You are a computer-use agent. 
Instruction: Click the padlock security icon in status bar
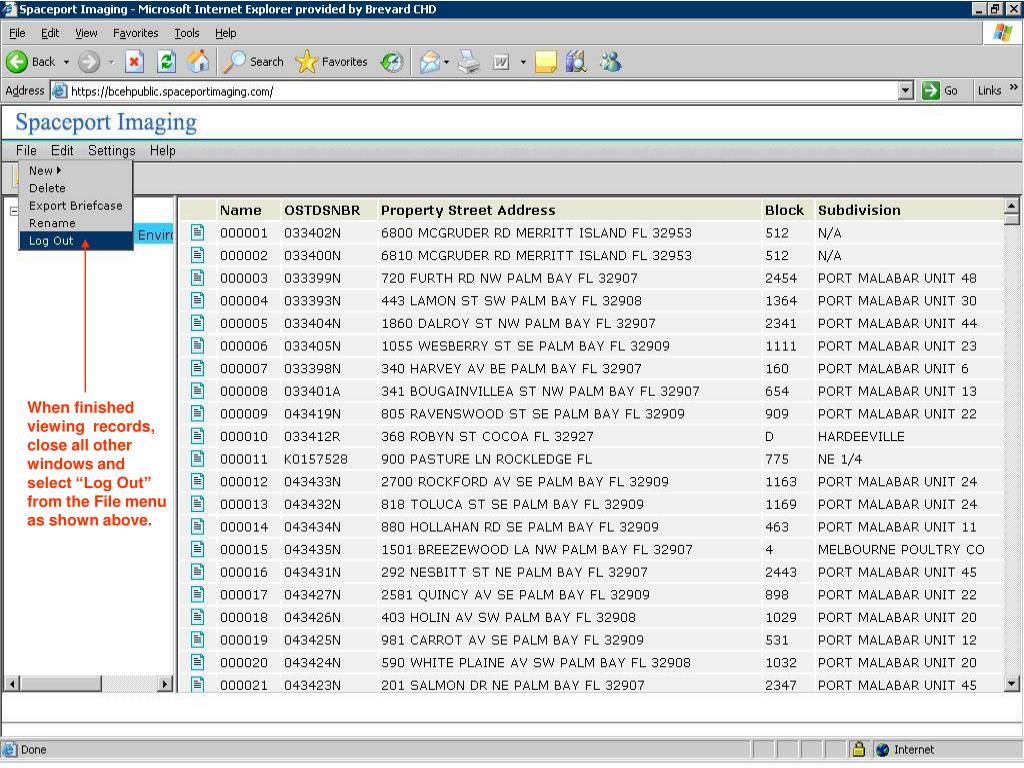coord(859,749)
